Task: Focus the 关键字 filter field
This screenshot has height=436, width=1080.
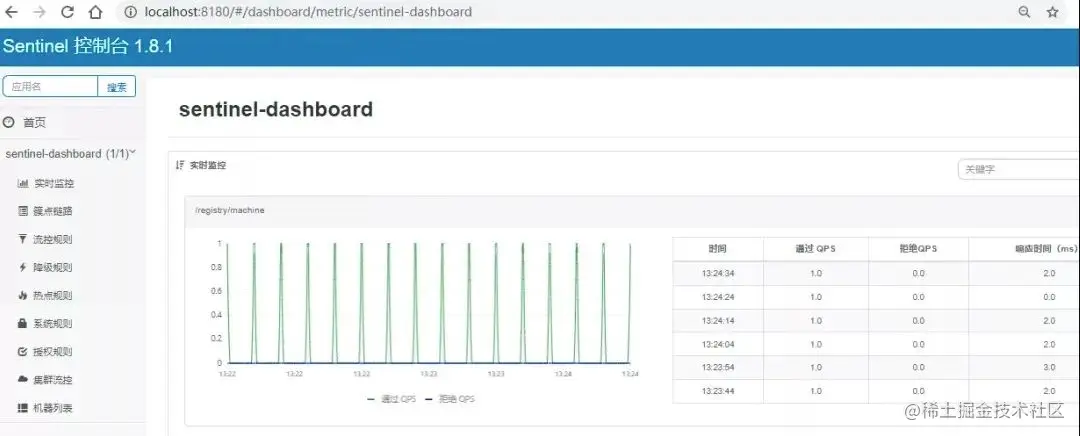Action: [x=1019, y=169]
